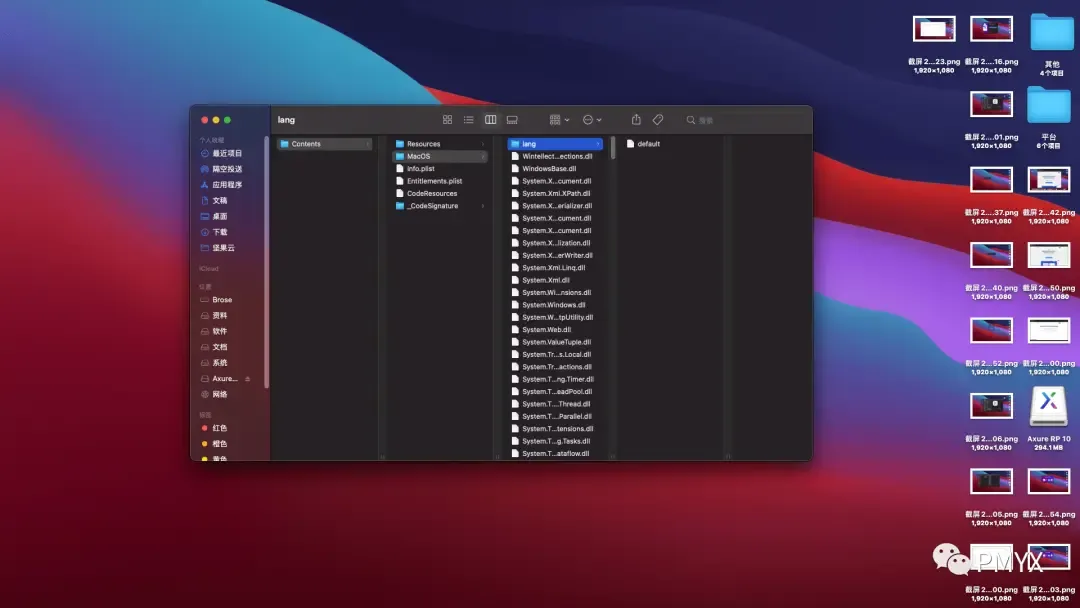Viewport: 1080px width, 608px height.
Task: Select the WindowsBase.dll file
Action: coord(549,169)
